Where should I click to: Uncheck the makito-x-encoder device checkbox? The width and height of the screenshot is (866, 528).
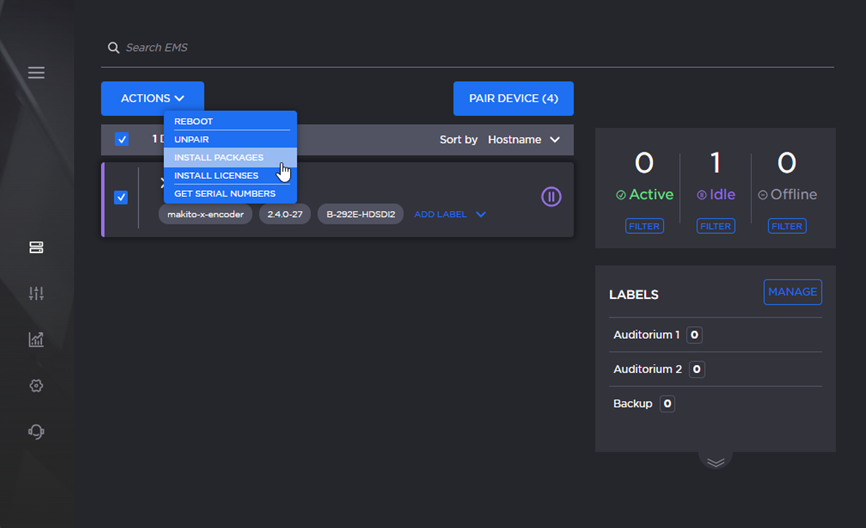(x=121, y=198)
